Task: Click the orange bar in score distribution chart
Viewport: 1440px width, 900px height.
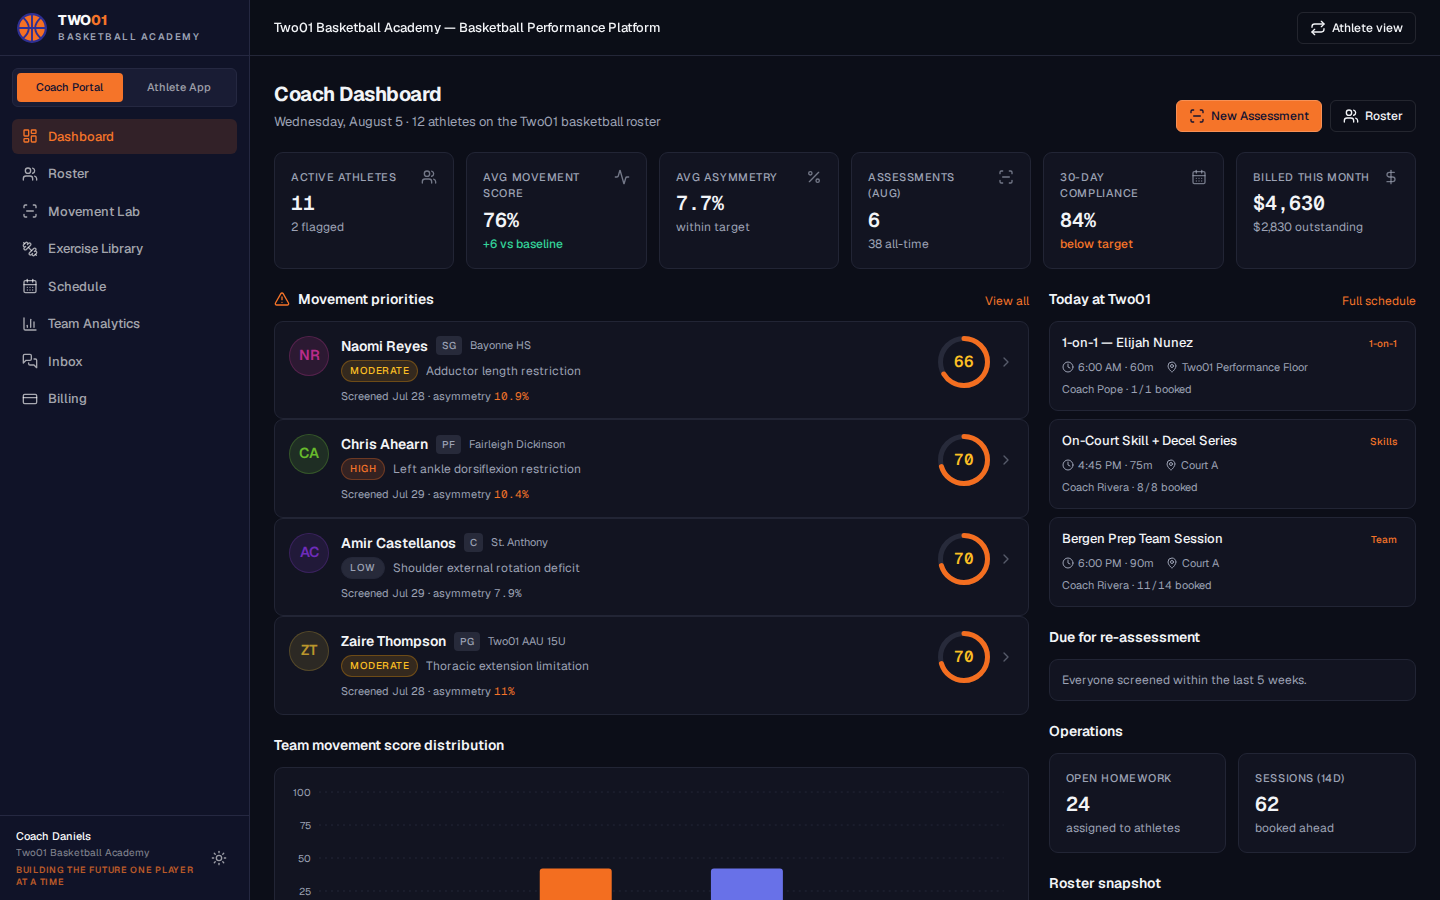Action: point(576,884)
